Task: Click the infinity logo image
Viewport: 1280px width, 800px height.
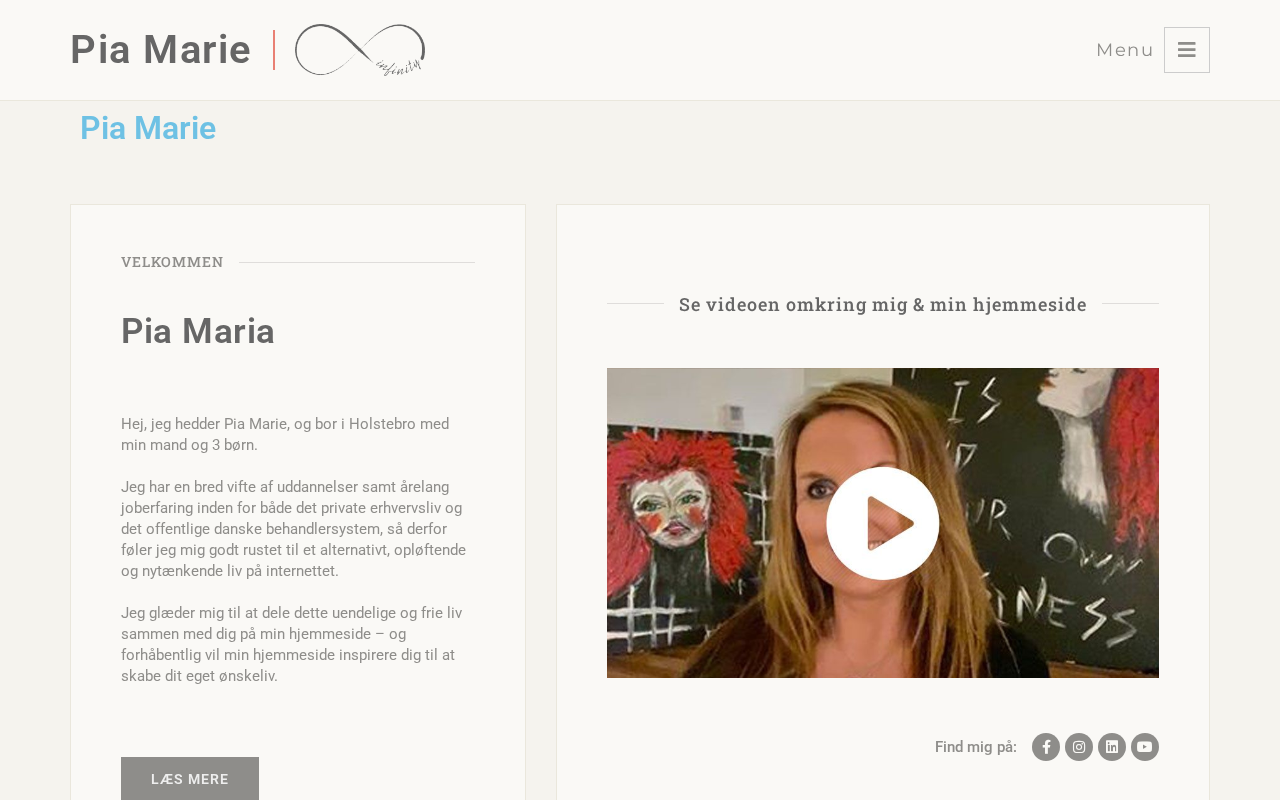Action: pos(360,50)
